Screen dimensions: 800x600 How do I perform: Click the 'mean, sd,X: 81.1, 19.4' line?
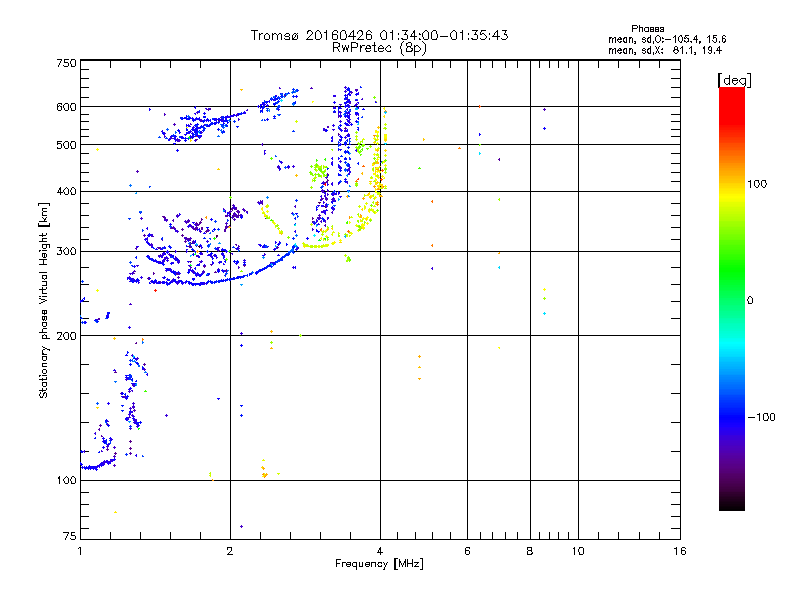point(665,50)
